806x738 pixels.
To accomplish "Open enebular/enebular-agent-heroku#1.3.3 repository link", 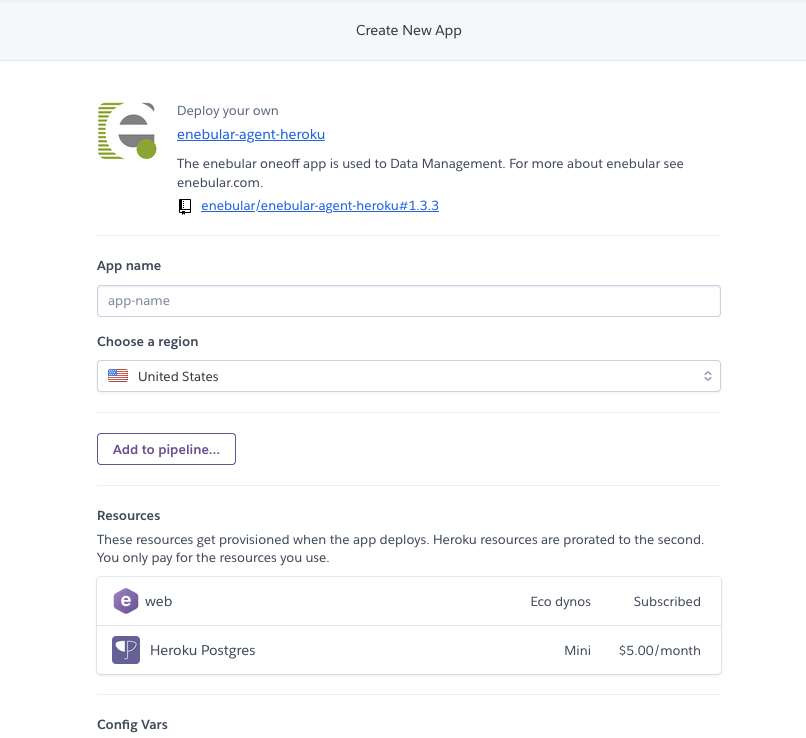I will pos(320,206).
